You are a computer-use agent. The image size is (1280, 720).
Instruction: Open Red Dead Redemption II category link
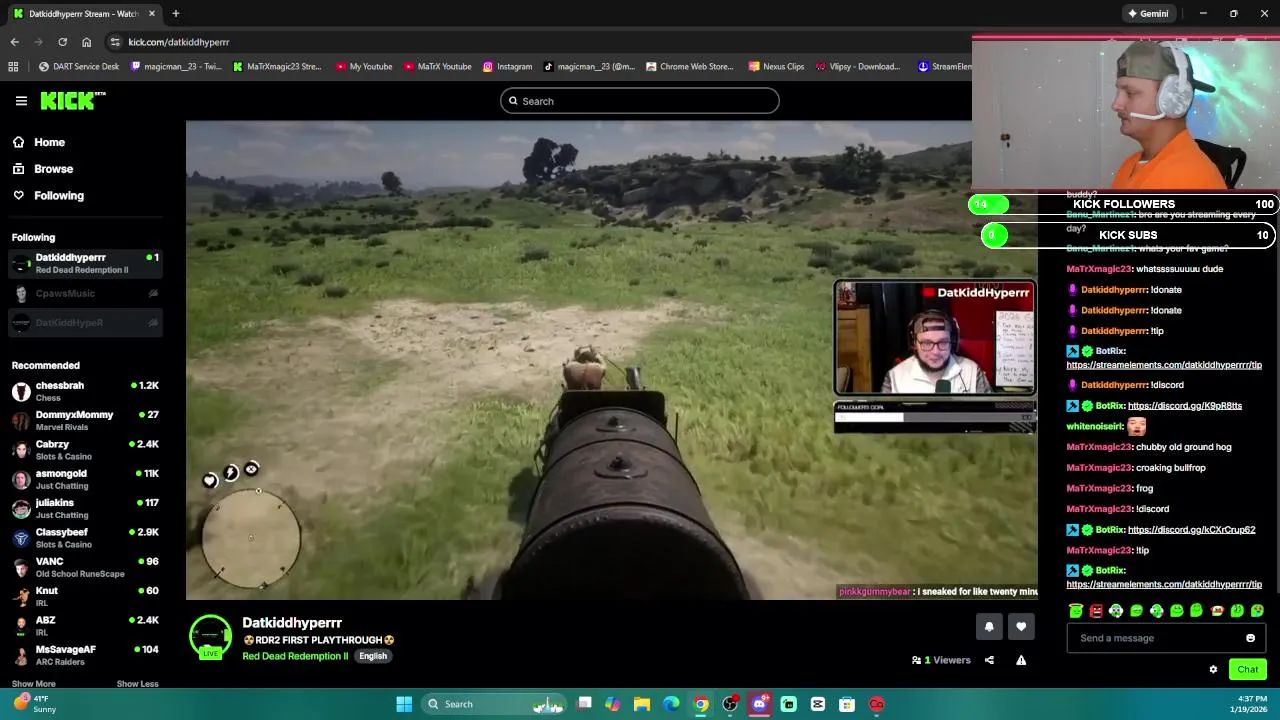[295, 656]
